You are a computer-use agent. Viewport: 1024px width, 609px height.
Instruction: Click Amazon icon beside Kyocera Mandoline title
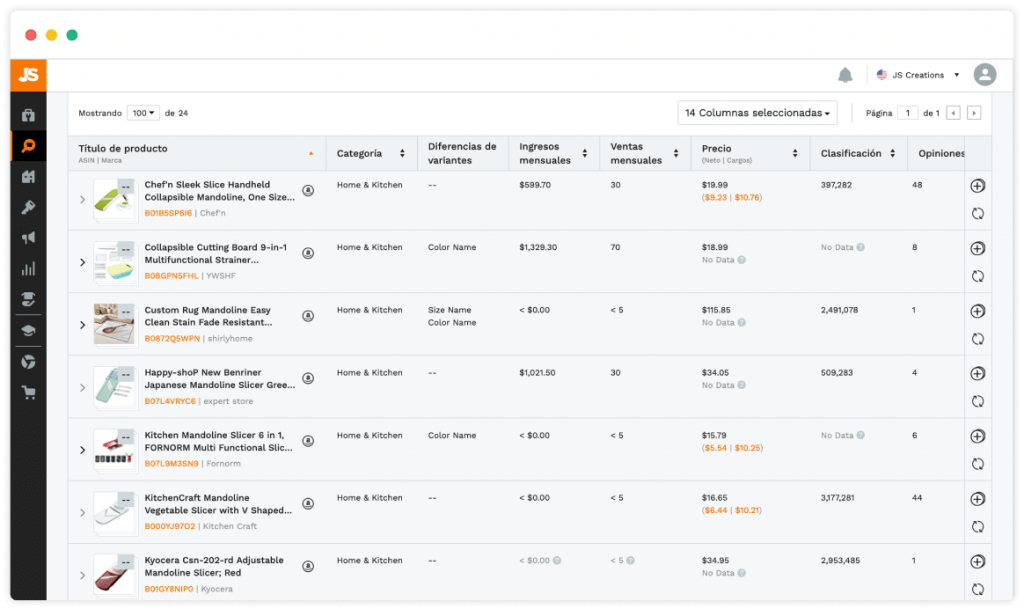[x=308, y=567]
